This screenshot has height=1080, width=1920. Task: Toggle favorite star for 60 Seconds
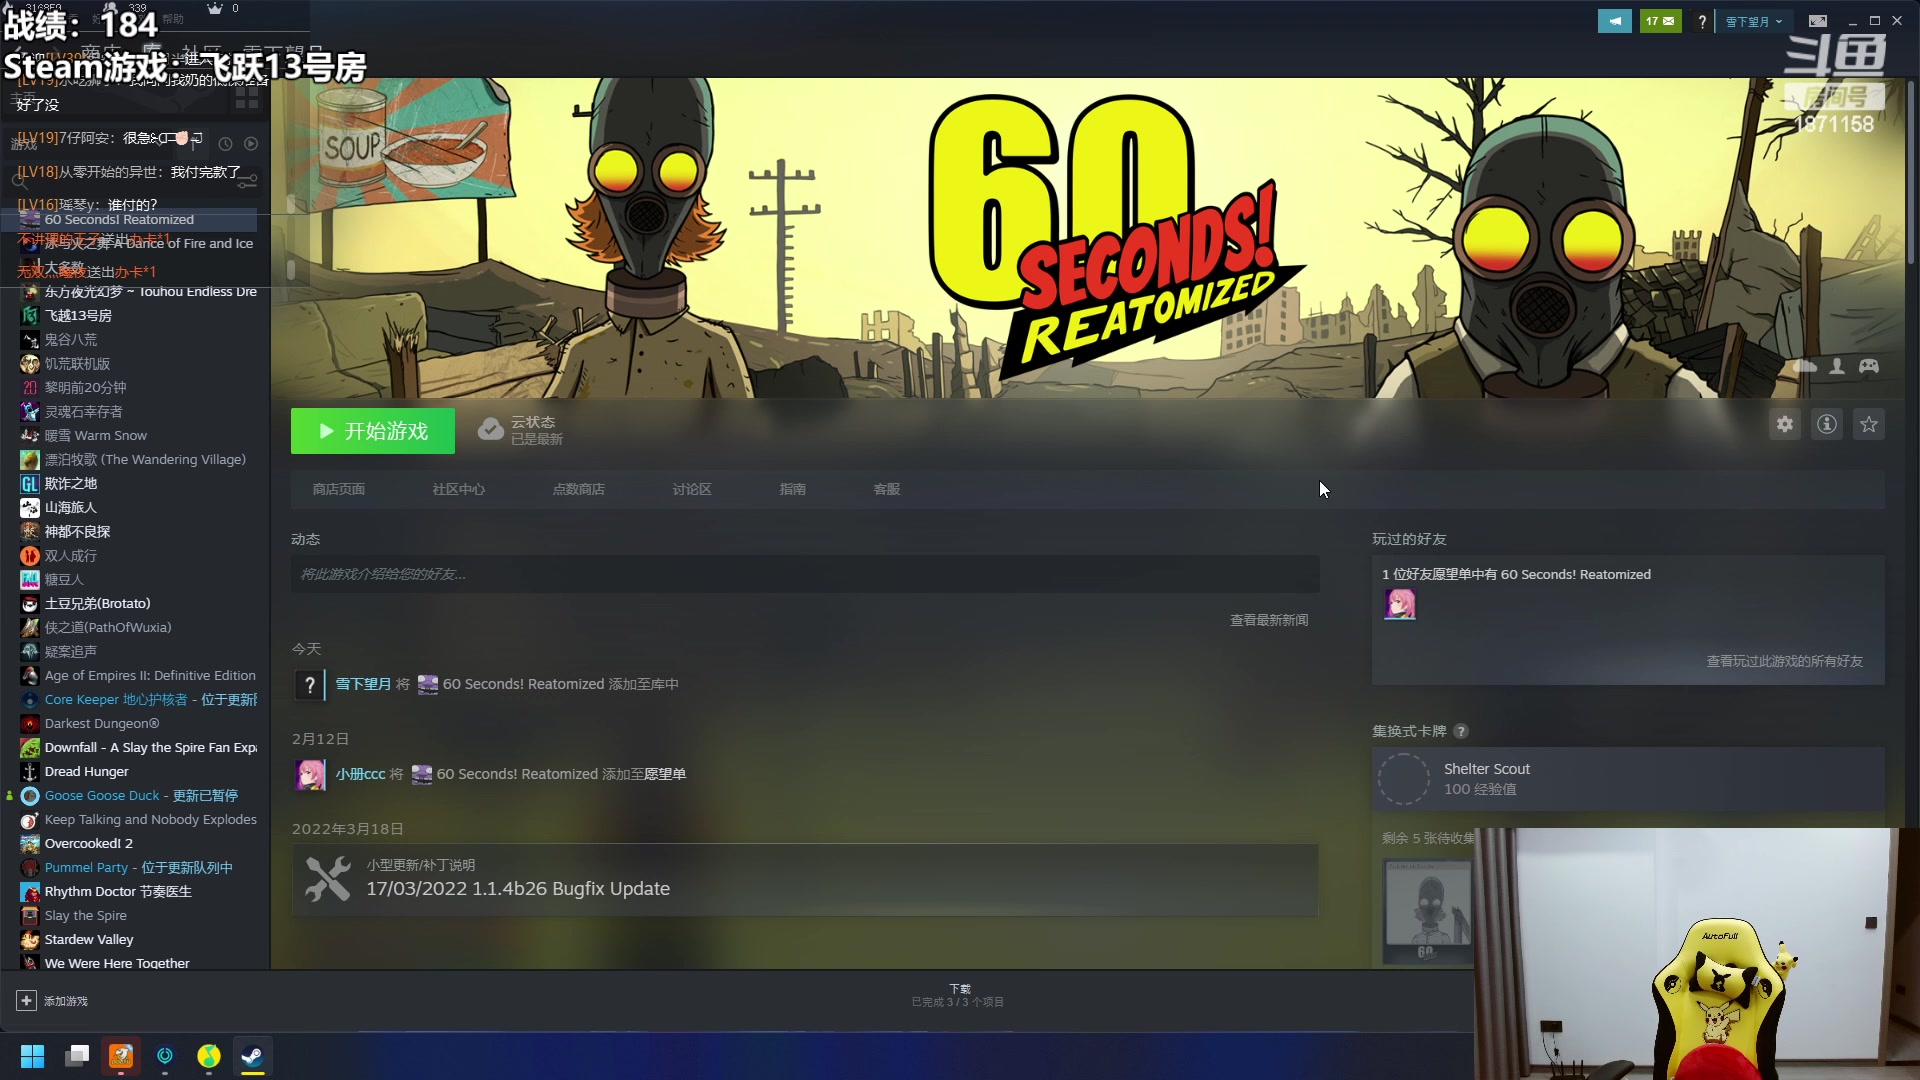1869,425
